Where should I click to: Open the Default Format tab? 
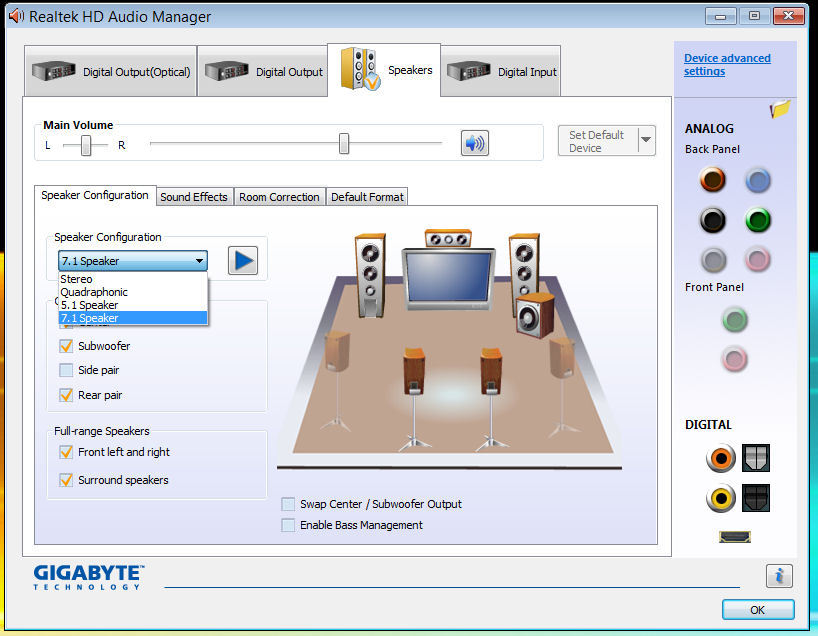click(x=367, y=197)
